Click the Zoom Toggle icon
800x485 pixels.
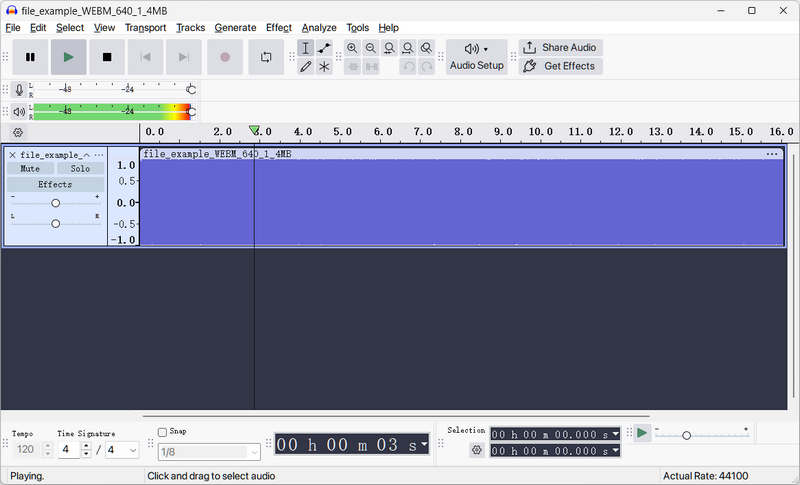pos(426,48)
